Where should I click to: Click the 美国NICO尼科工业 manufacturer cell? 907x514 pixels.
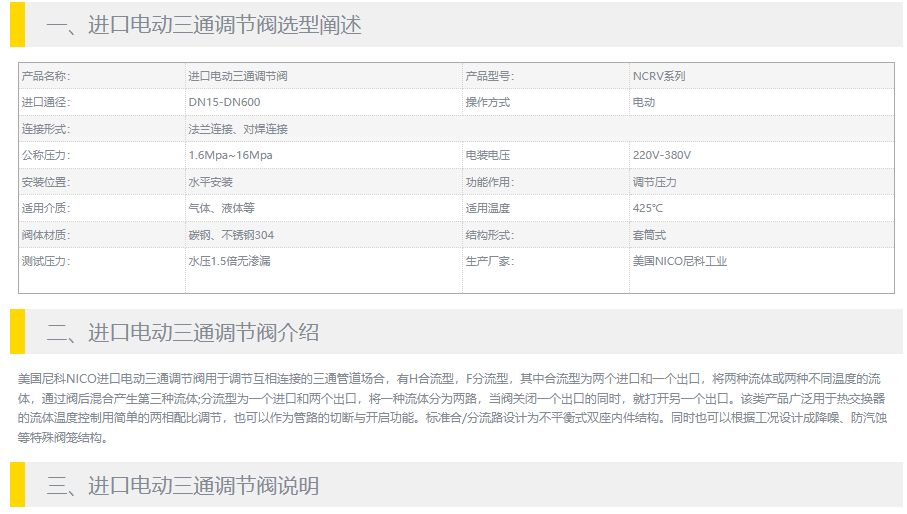[679, 261]
